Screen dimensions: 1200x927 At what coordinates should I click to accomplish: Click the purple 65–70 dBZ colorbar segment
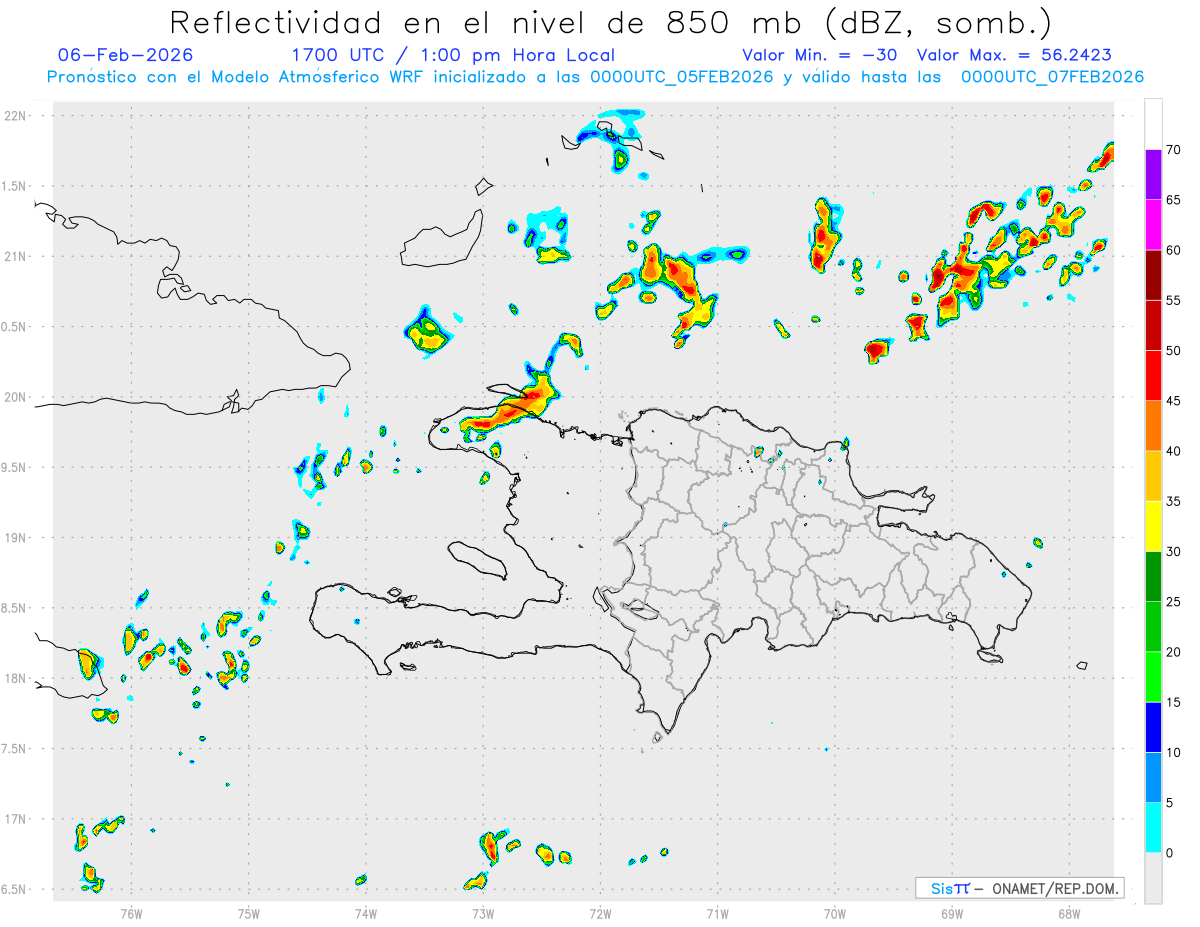pyautogui.click(x=1153, y=175)
